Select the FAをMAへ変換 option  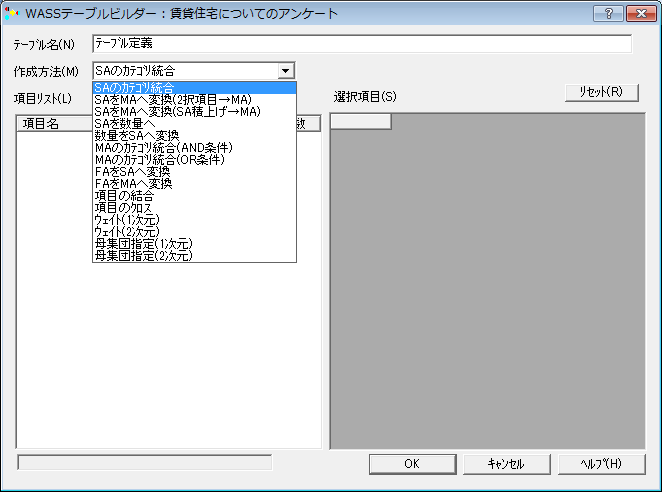194,184
